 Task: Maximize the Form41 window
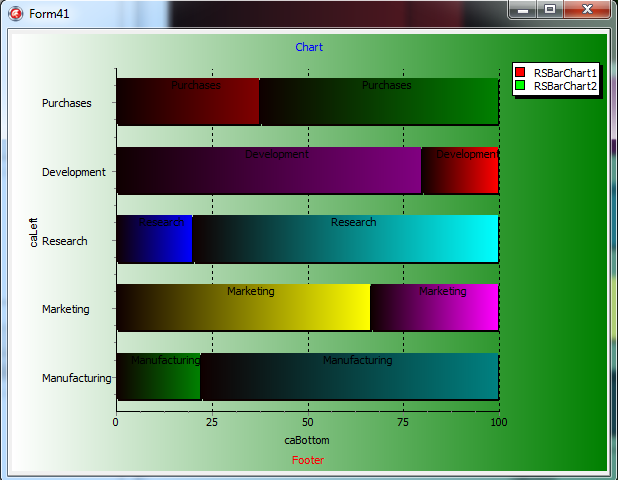(x=549, y=10)
